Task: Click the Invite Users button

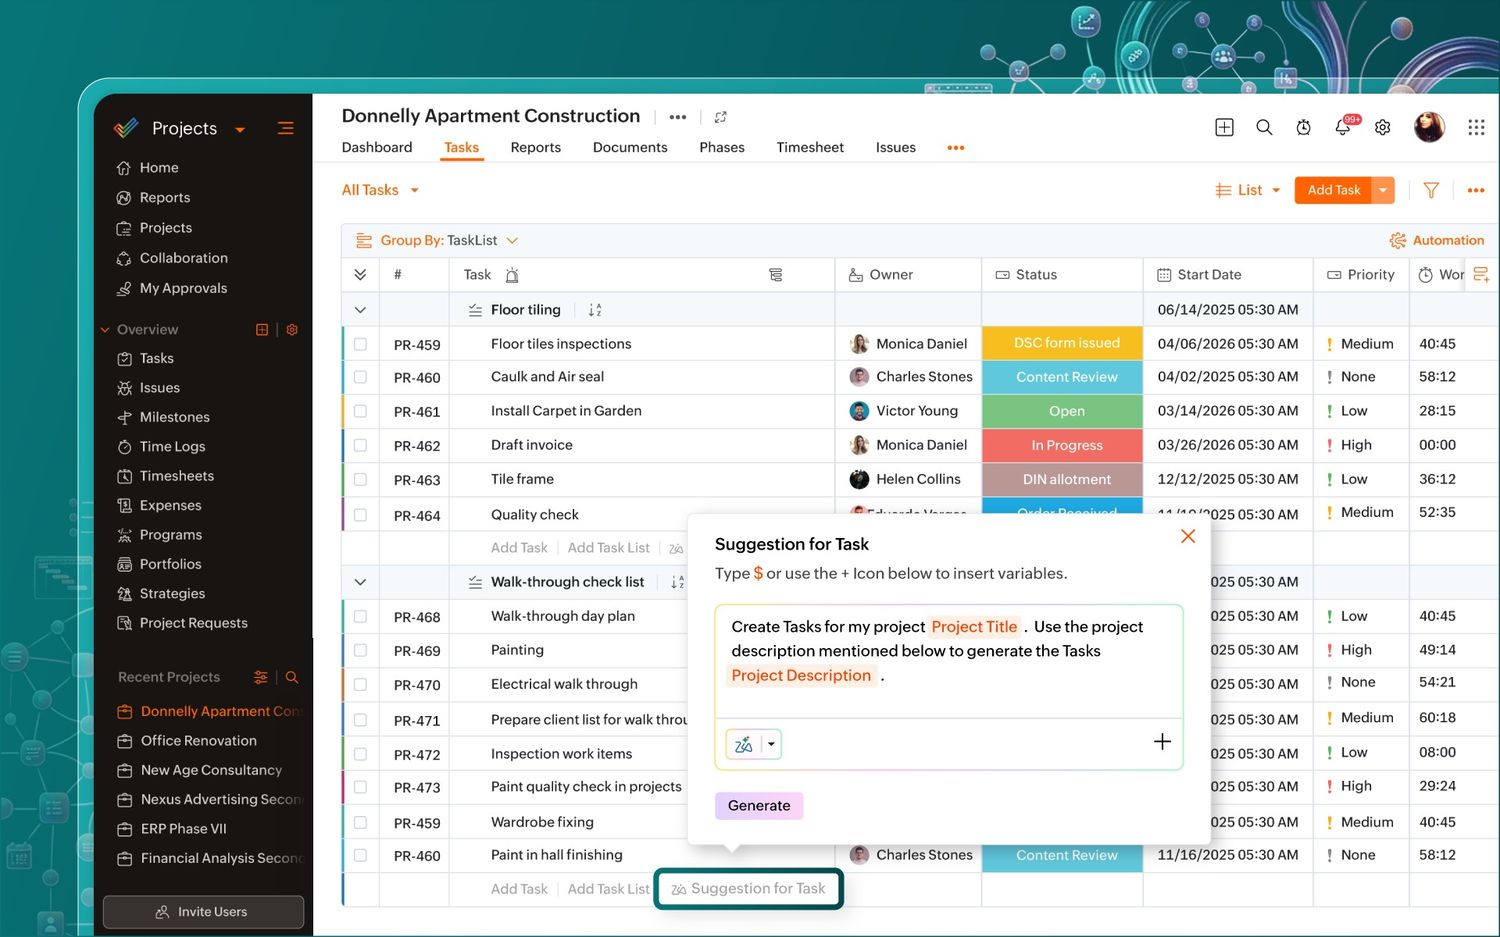Action: [x=203, y=912]
